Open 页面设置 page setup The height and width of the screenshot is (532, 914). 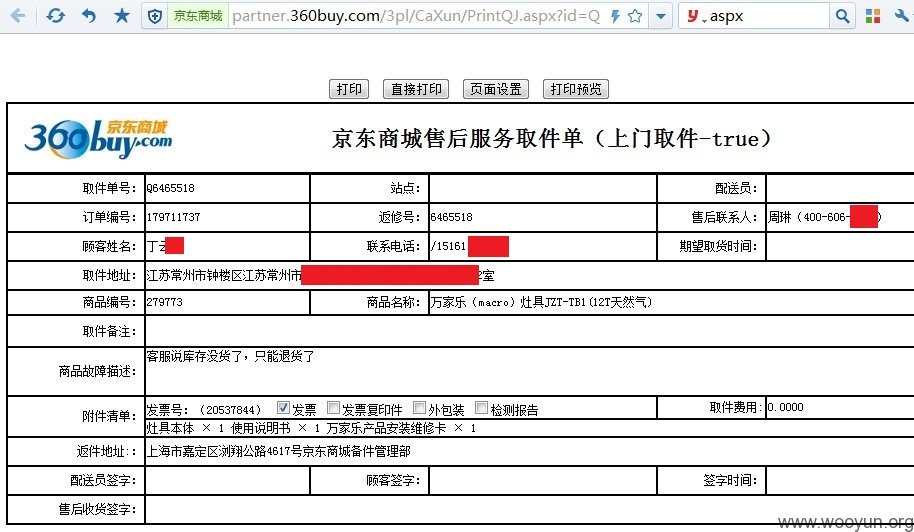[495, 89]
